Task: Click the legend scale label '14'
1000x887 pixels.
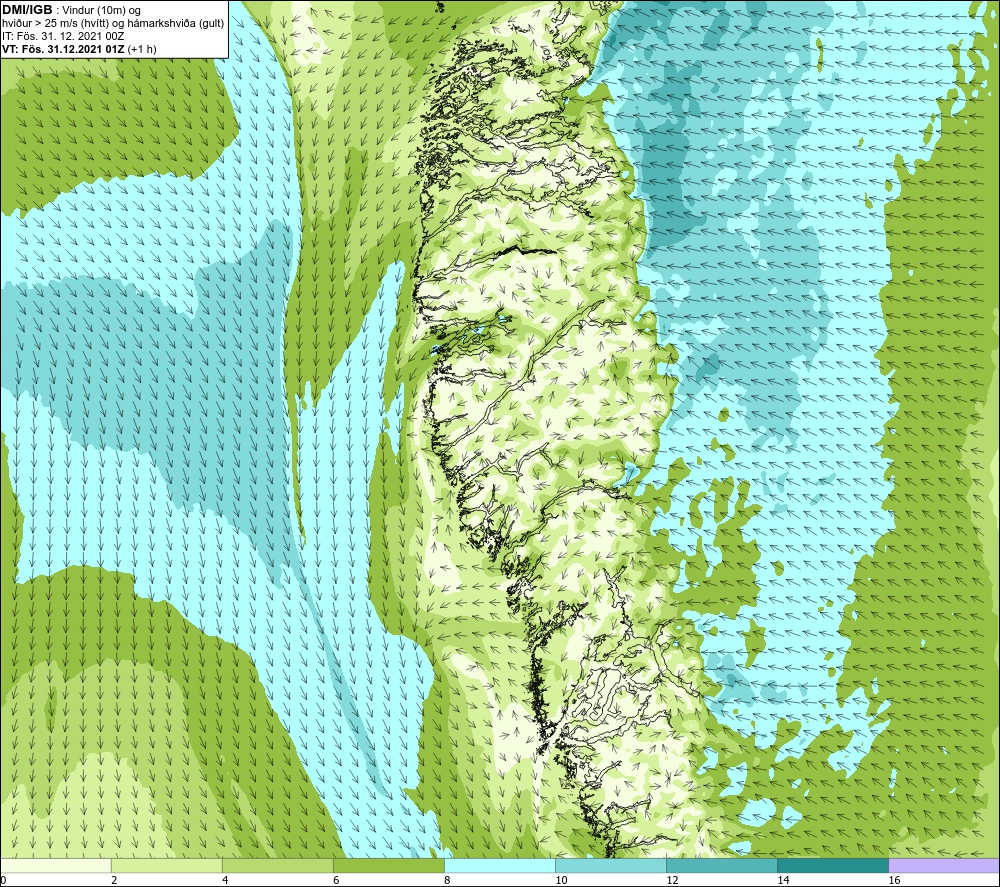Action: (x=783, y=880)
